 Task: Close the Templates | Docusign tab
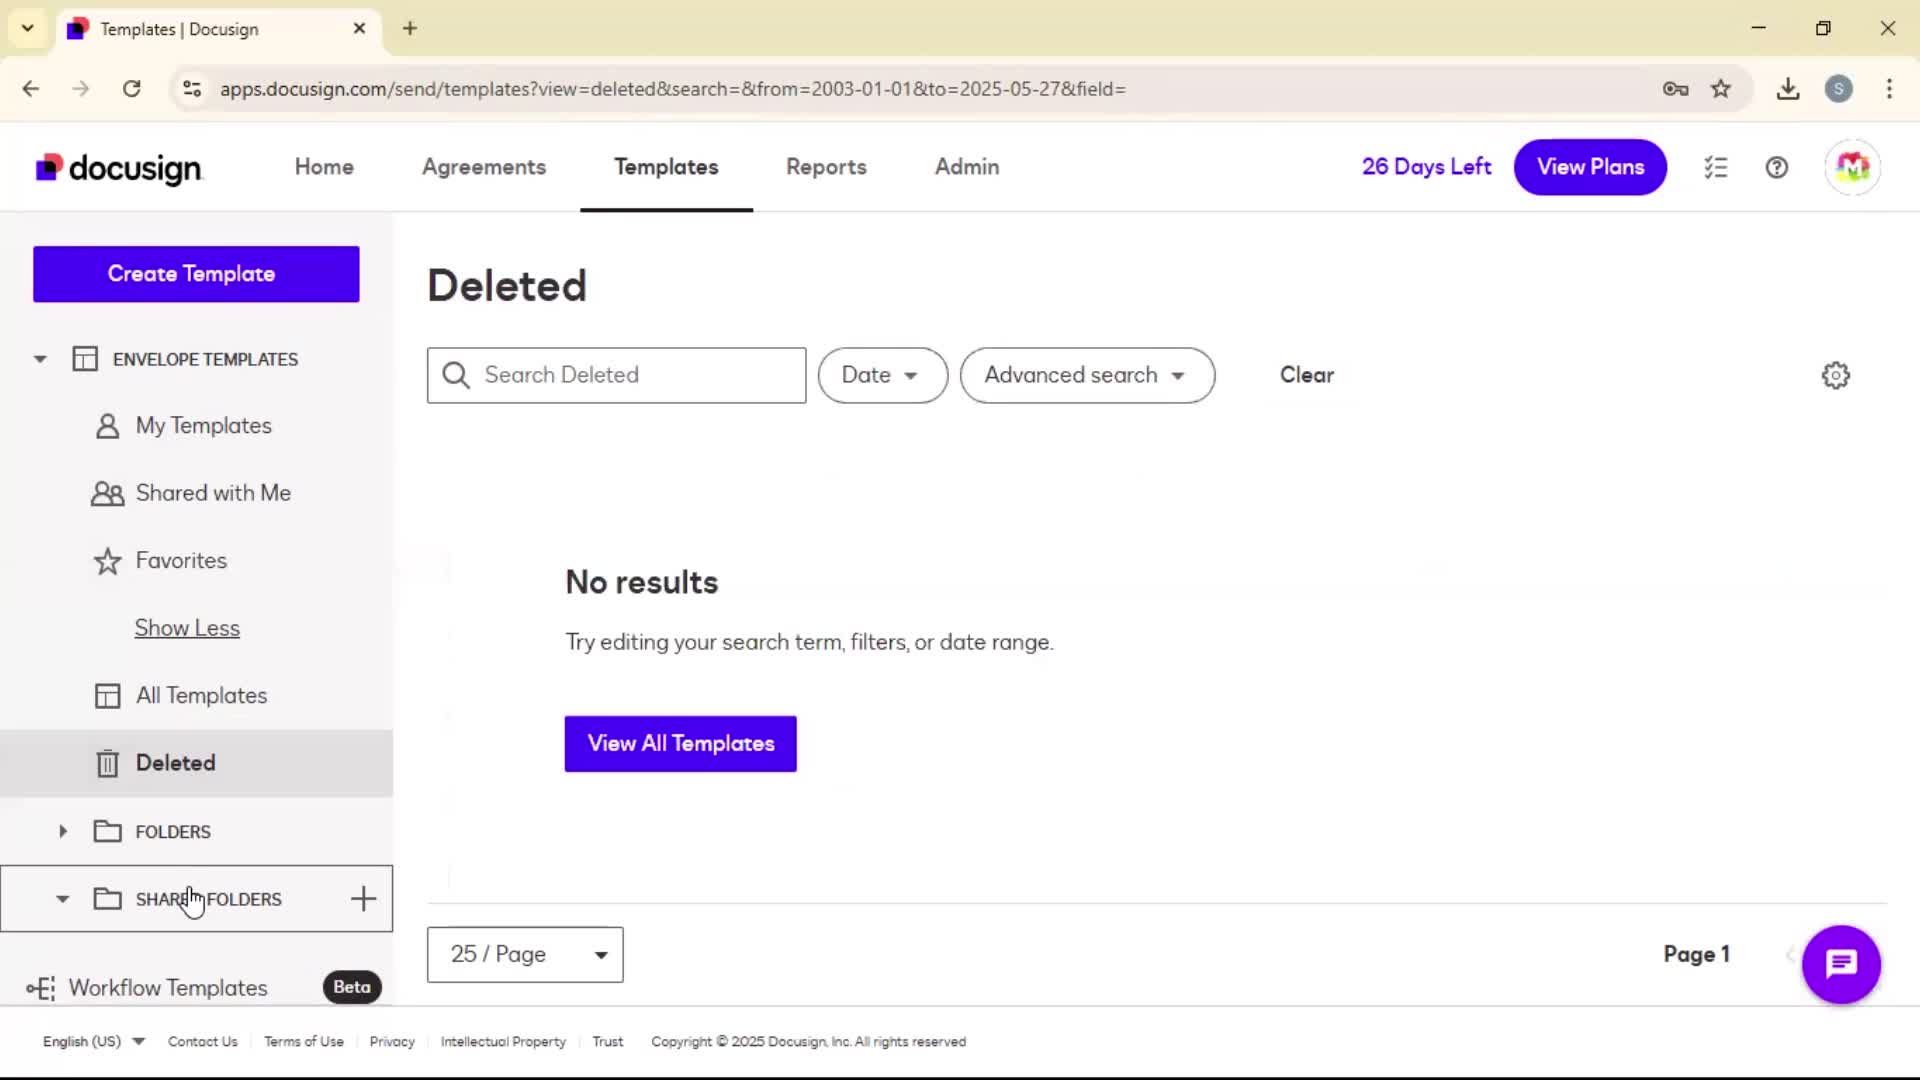click(x=360, y=29)
